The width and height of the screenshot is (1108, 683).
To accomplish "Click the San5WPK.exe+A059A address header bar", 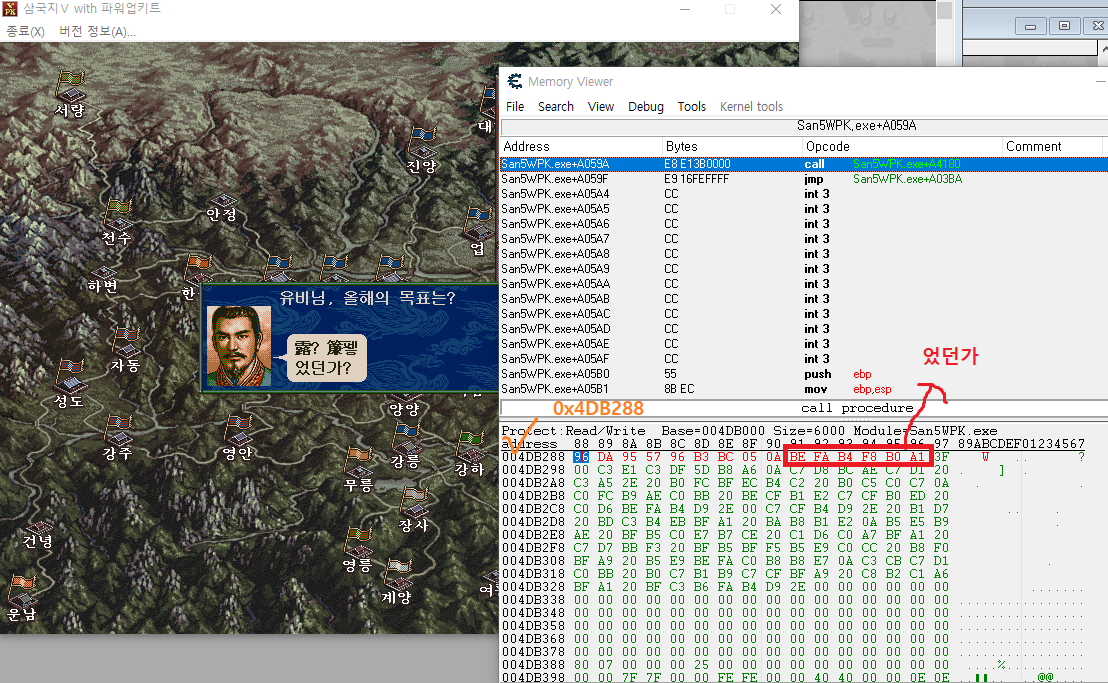I will point(804,126).
